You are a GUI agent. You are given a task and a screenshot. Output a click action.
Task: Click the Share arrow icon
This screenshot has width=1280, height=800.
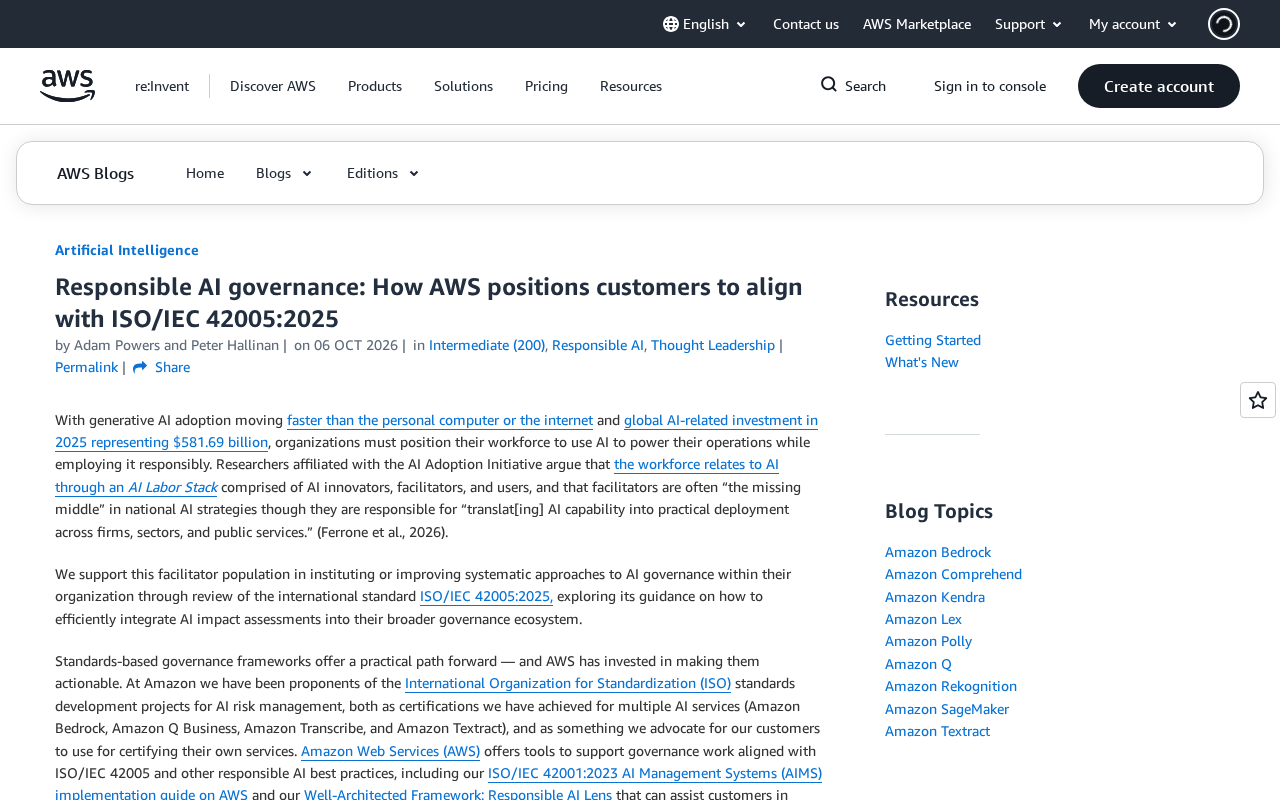pyautogui.click(x=140, y=367)
